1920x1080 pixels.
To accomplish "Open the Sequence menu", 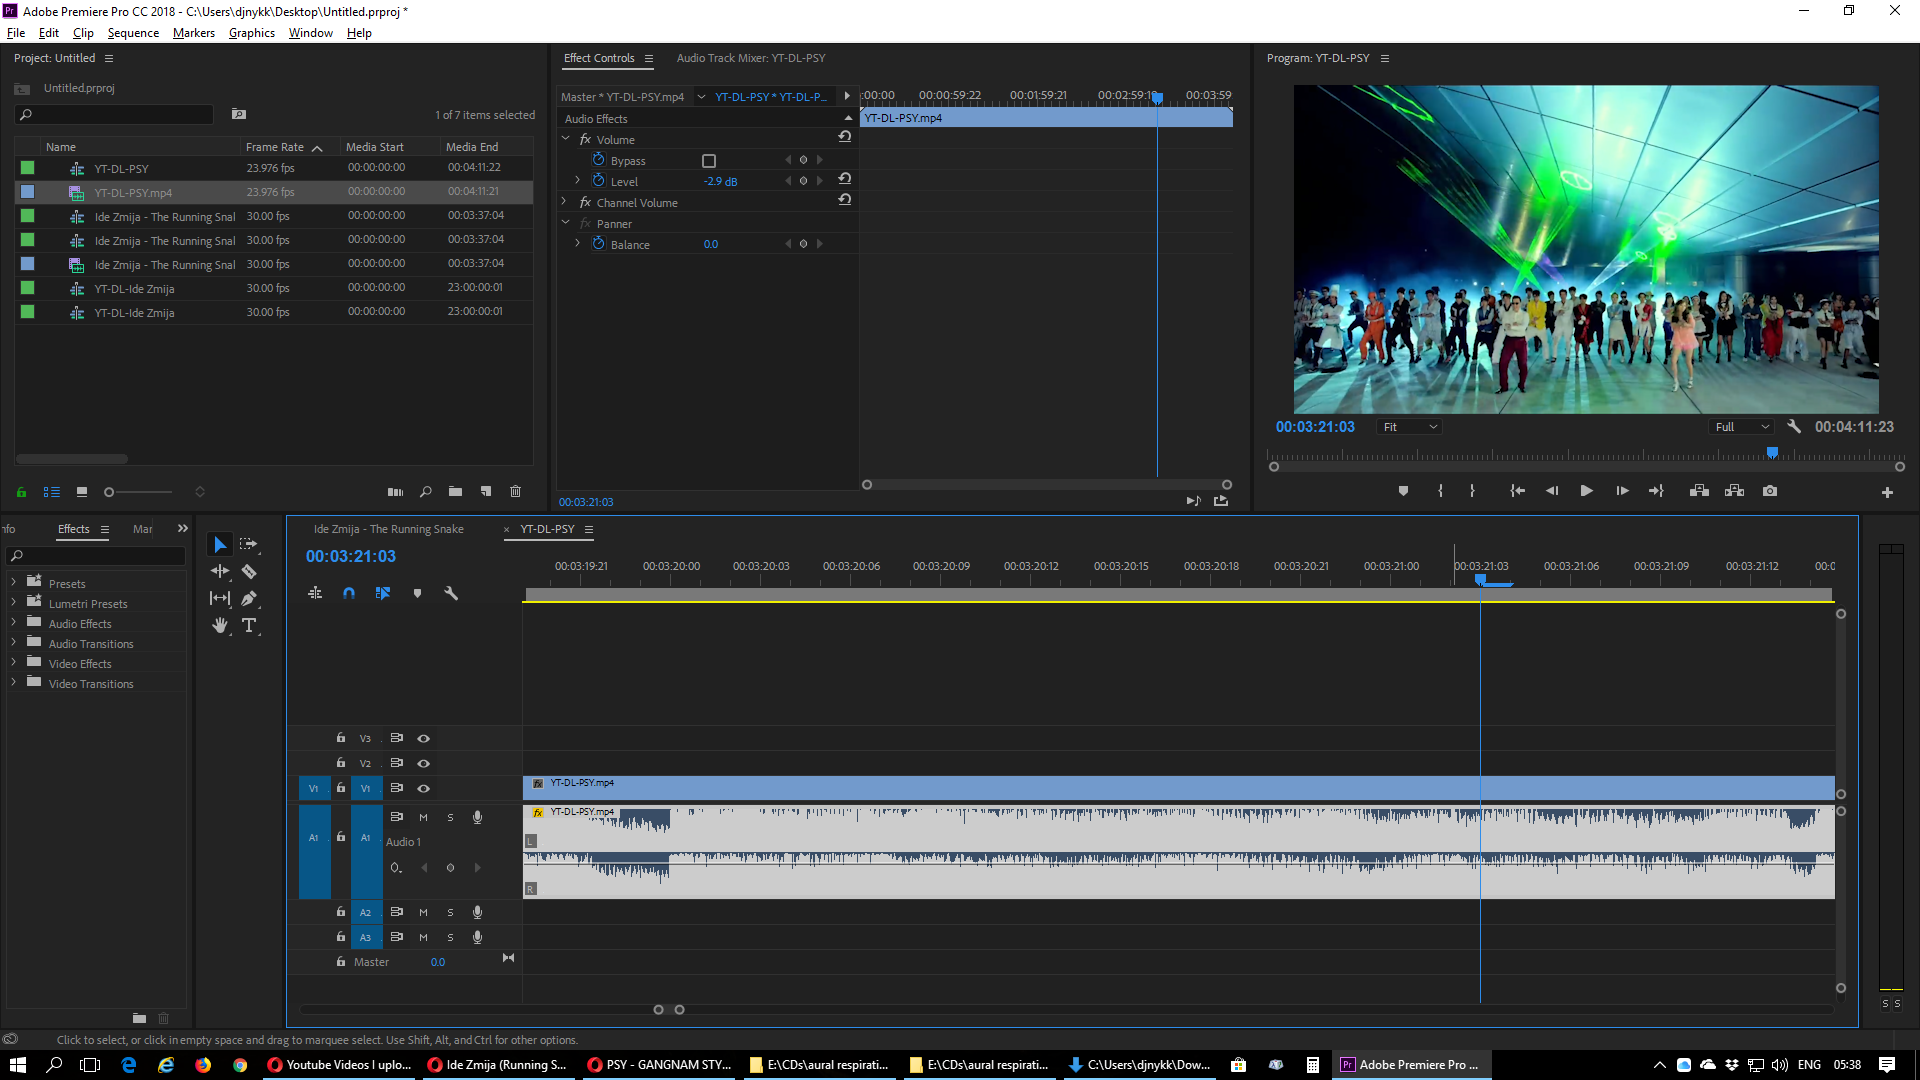I will 133,33.
